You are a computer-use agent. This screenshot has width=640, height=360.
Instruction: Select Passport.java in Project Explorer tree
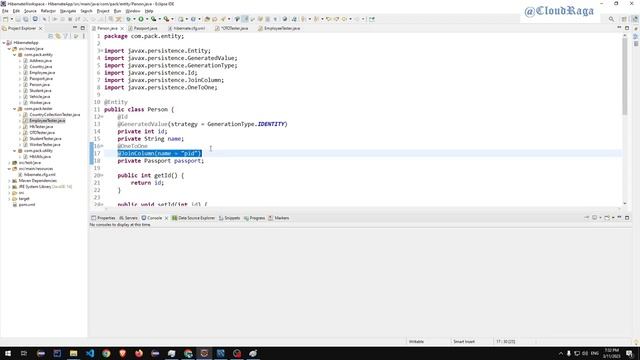[41, 78]
